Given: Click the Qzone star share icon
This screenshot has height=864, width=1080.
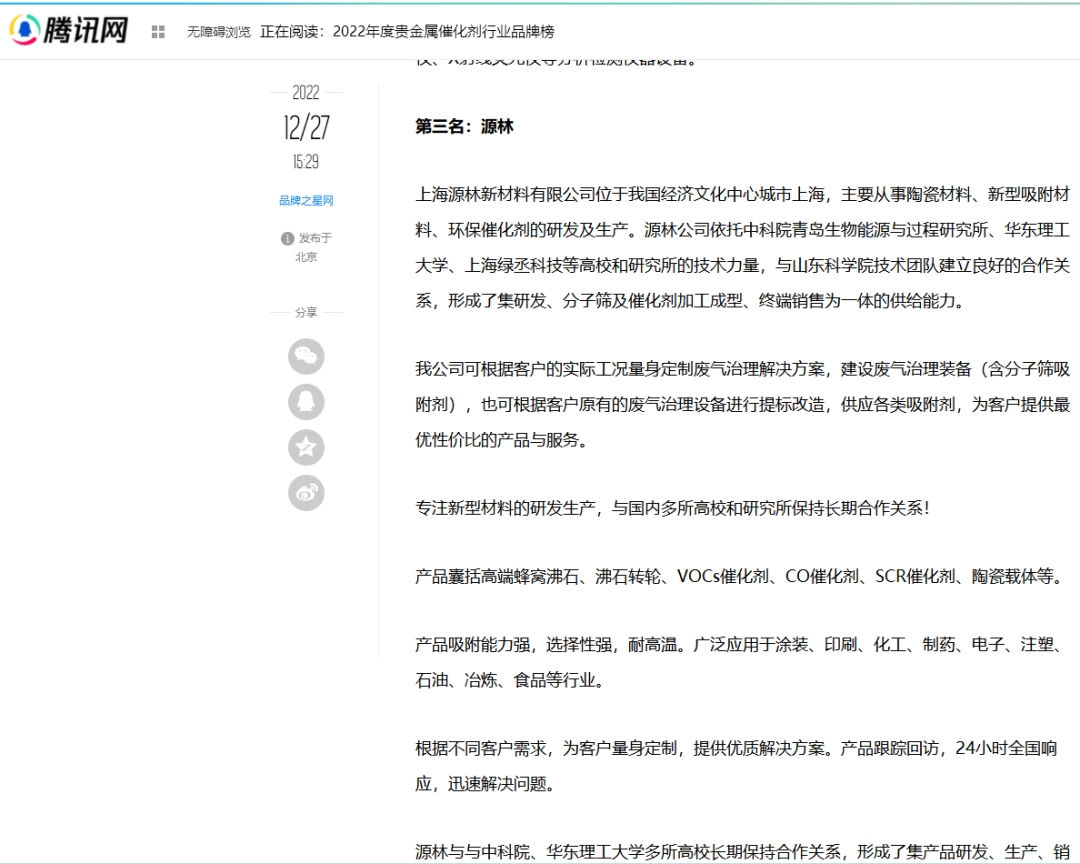Looking at the screenshot, I should tap(306, 448).
